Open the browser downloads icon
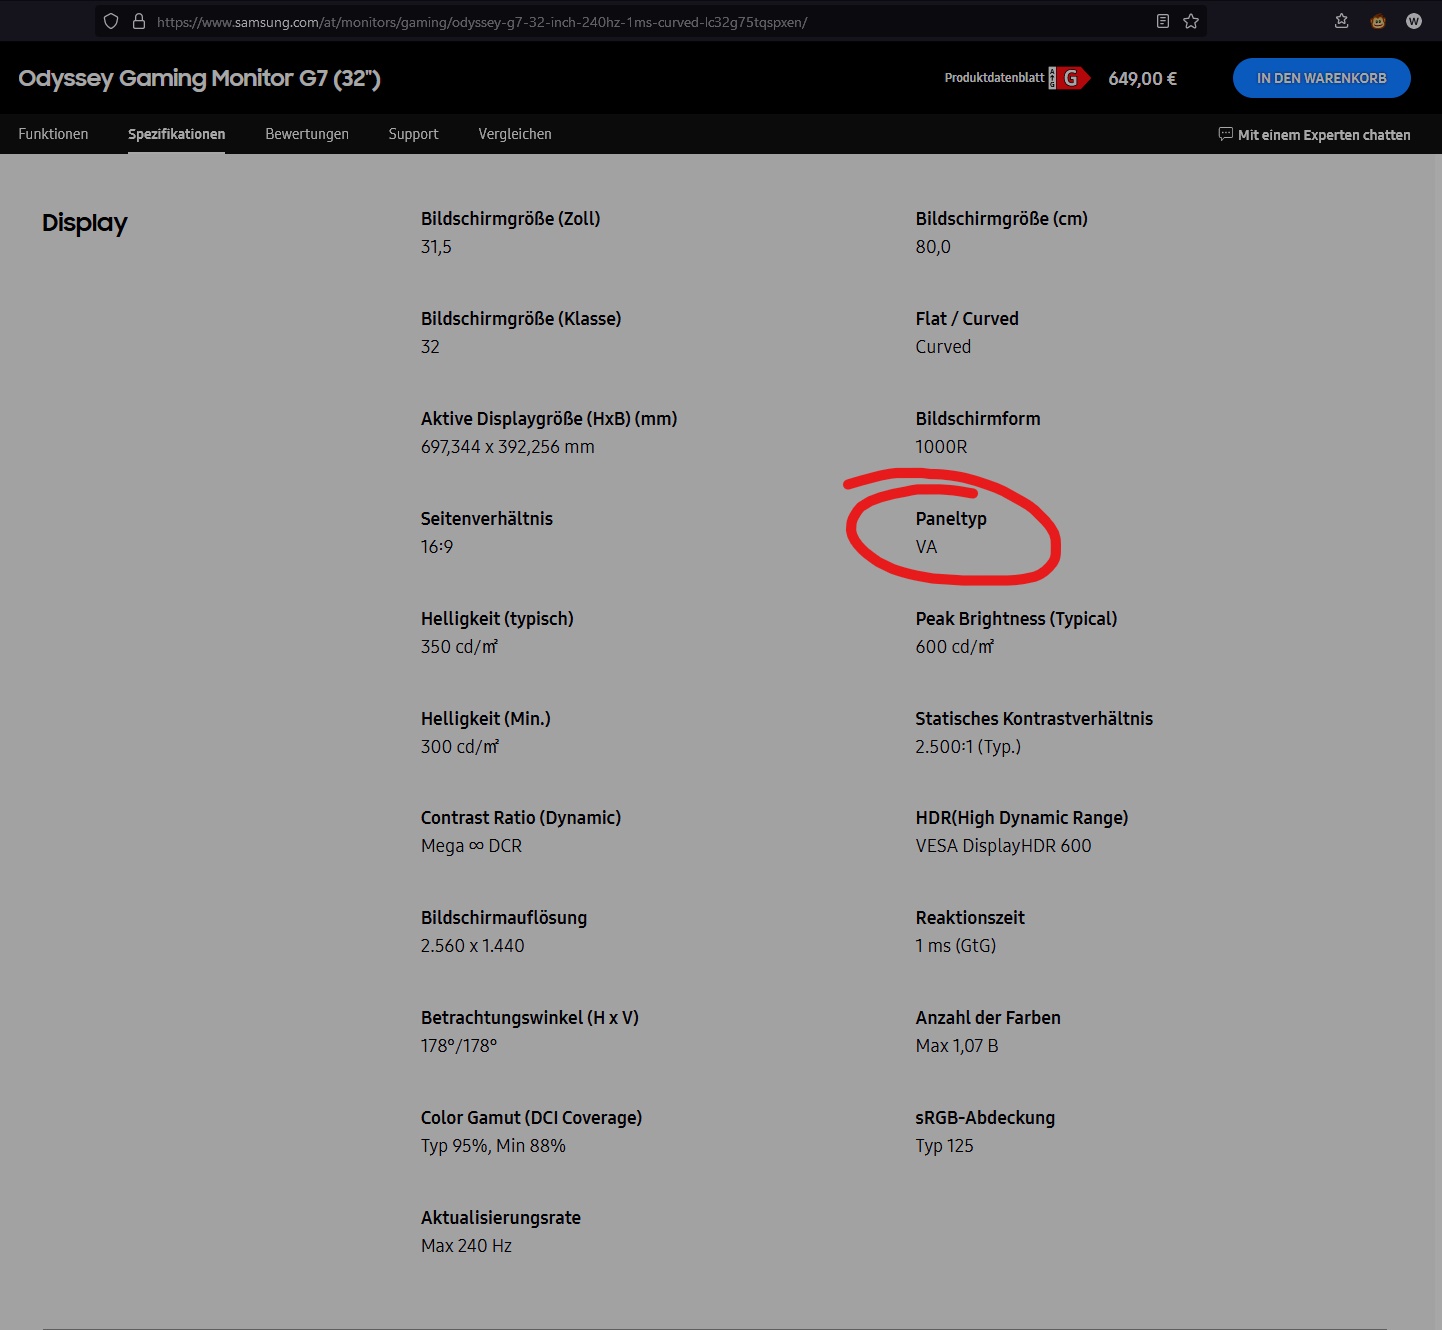This screenshot has width=1442, height=1330. pyautogui.click(x=1341, y=21)
